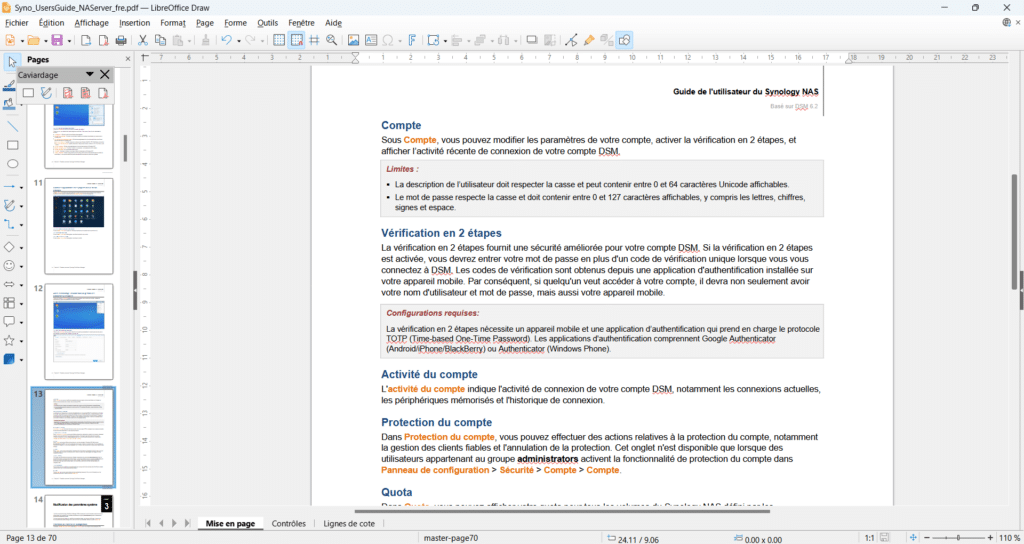Click Redacted Export (White) icon in Caviardage
This screenshot has width=1024, height=544.
67,93
